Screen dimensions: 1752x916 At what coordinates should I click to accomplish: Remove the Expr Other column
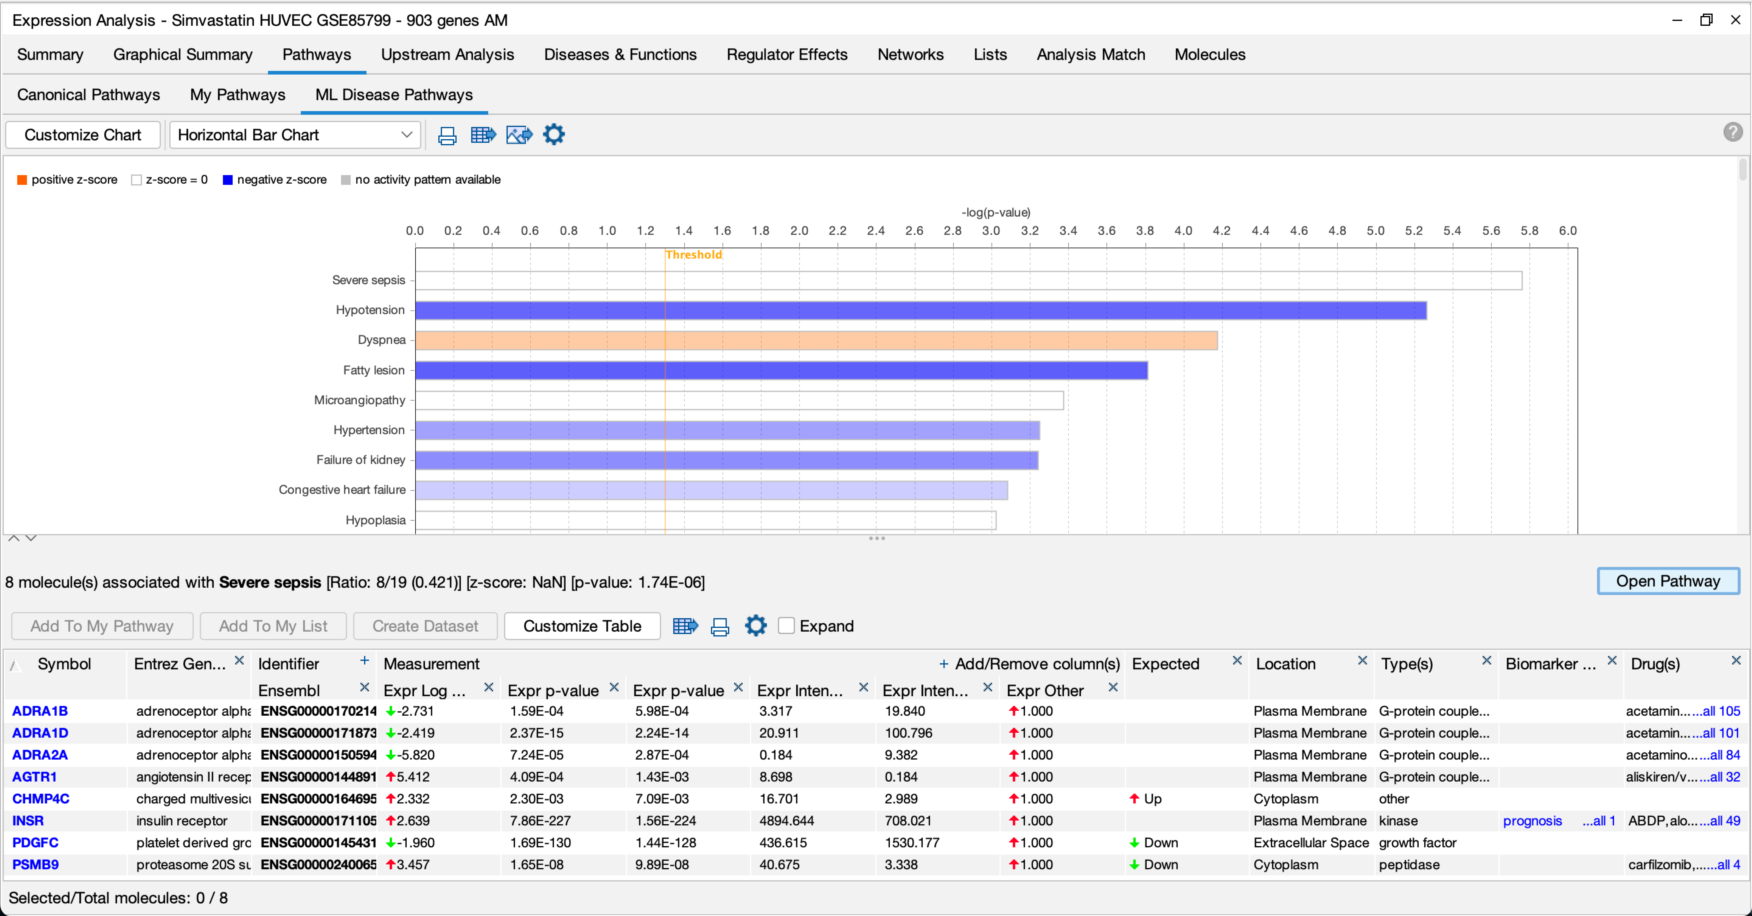click(x=1113, y=688)
